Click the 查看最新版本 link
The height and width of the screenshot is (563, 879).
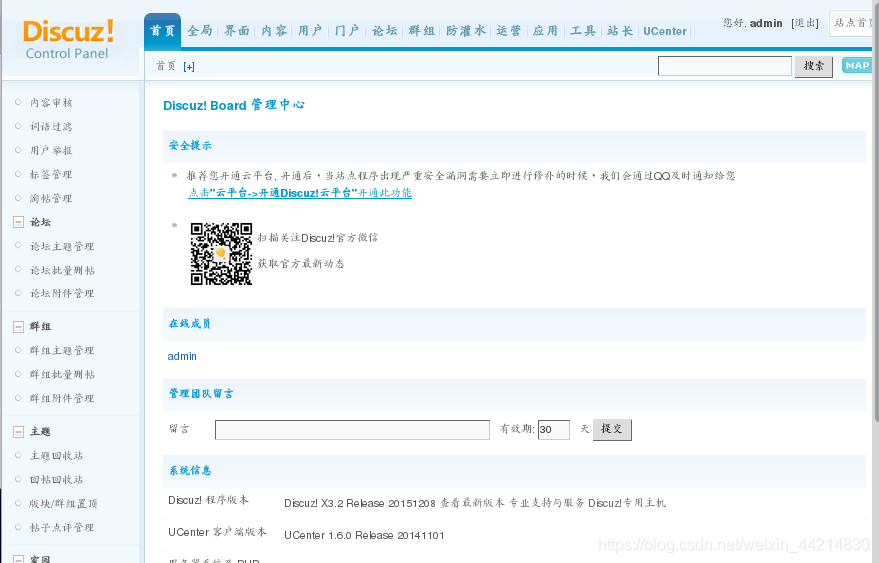[x=473, y=503]
